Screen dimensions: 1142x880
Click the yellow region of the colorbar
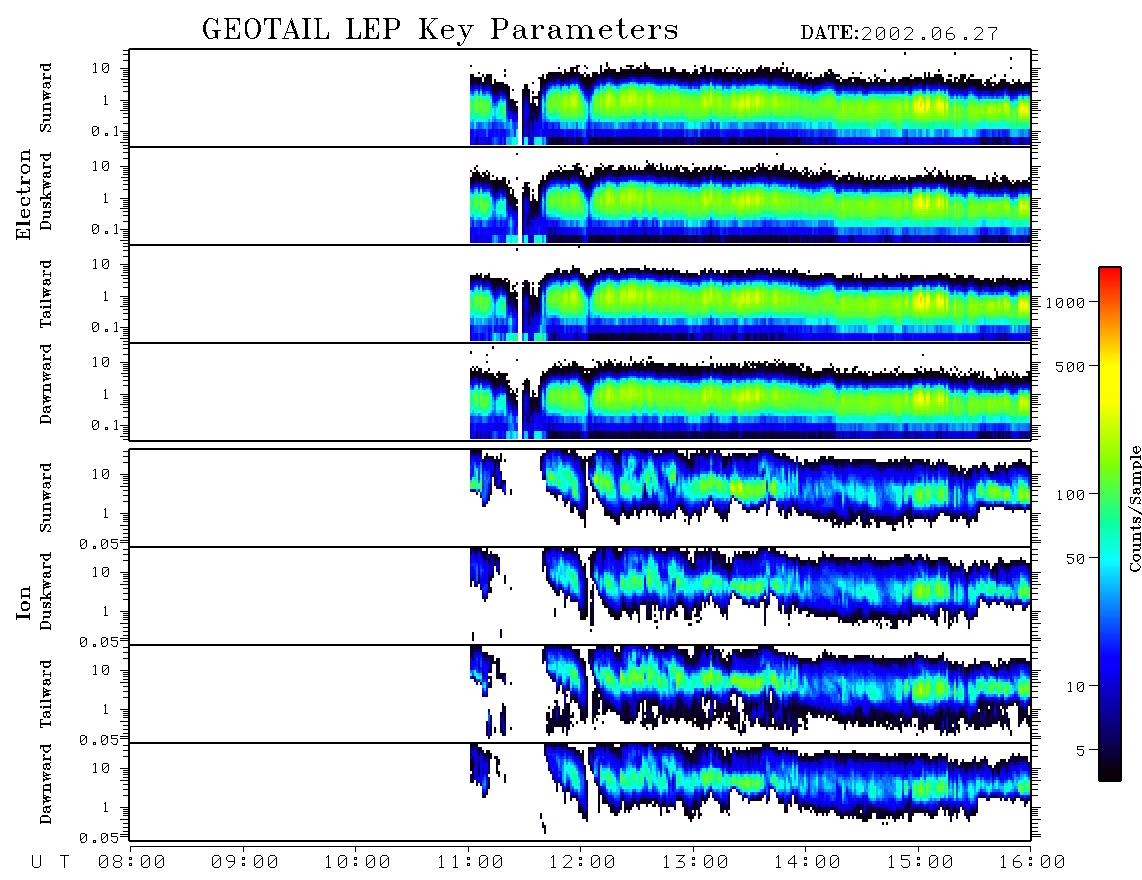coord(1110,382)
